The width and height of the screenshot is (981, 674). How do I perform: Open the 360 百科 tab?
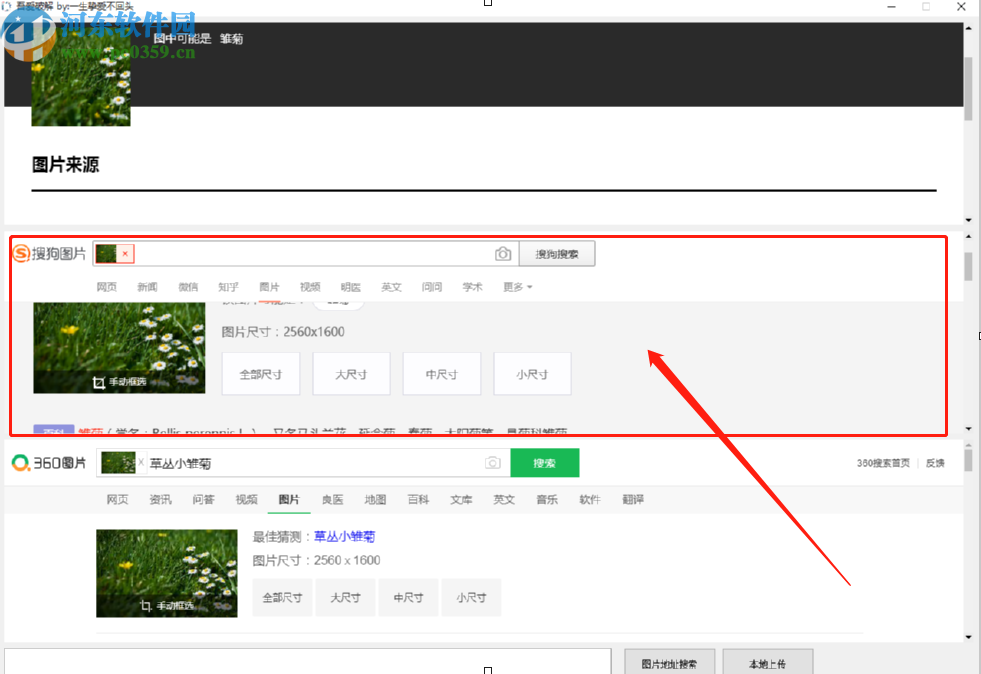tap(418, 499)
